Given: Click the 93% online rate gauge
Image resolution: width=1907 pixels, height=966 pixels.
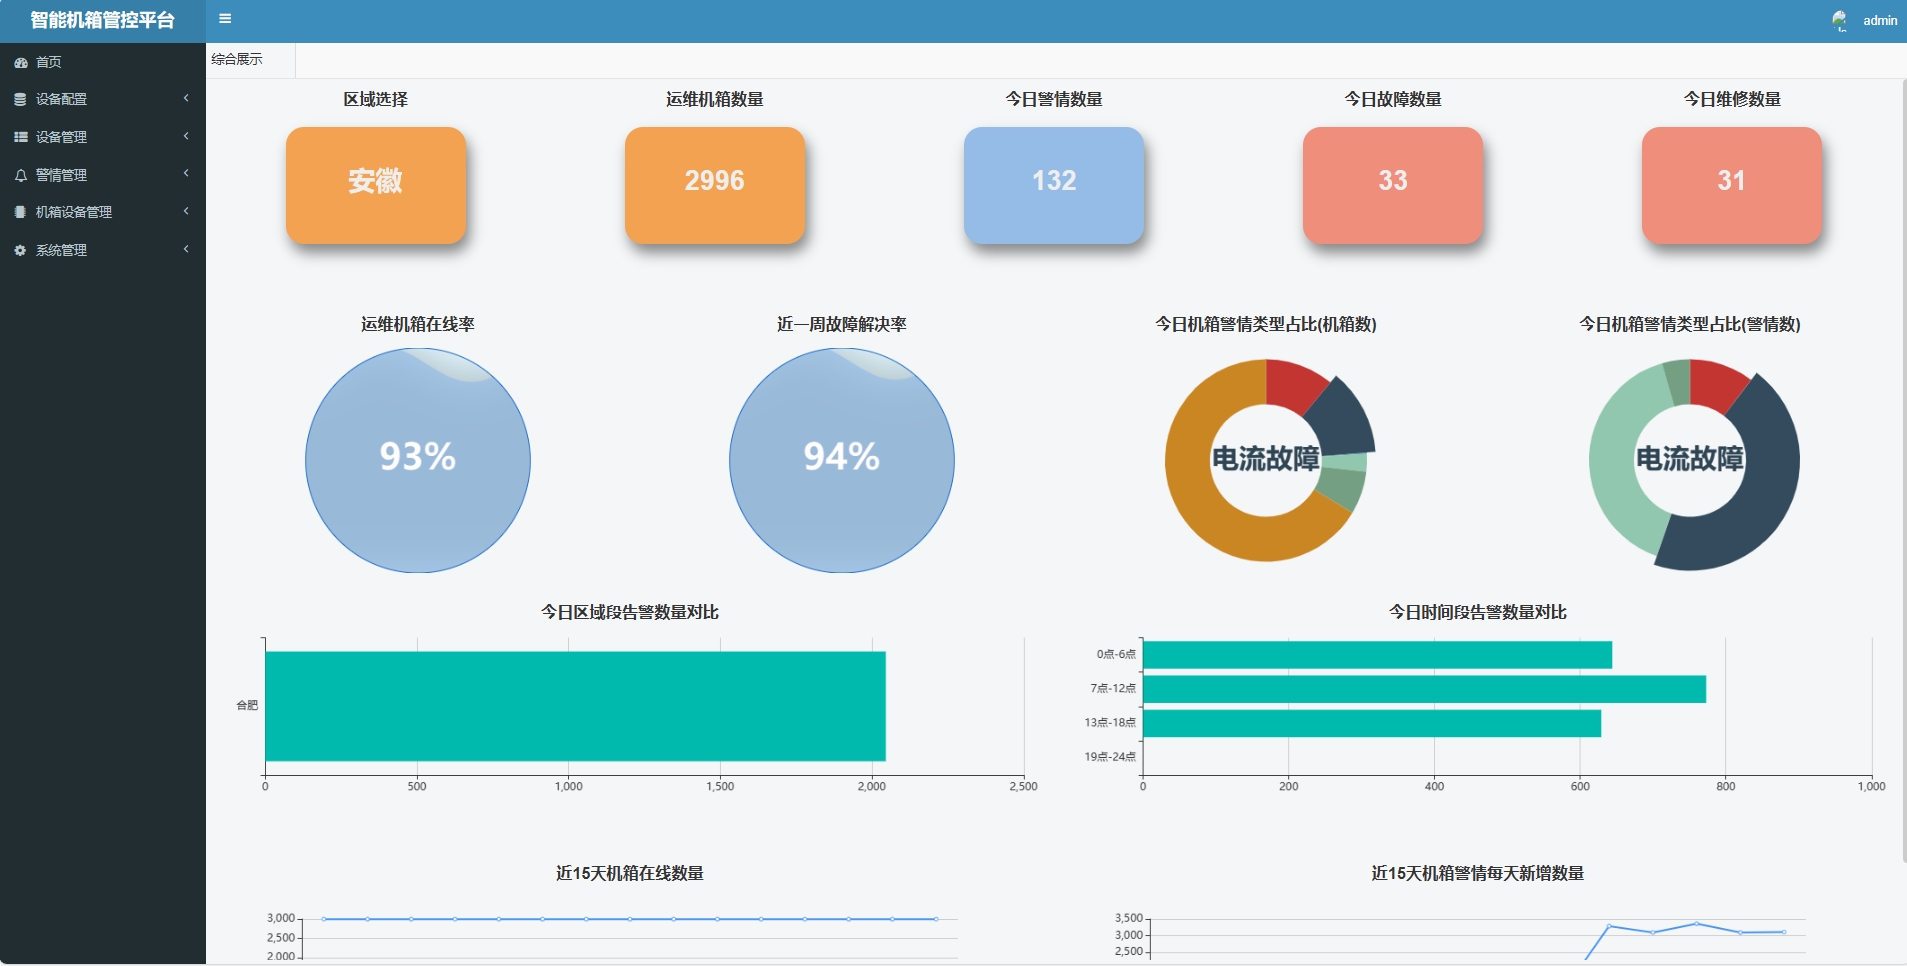Looking at the screenshot, I should (x=418, y=460).
